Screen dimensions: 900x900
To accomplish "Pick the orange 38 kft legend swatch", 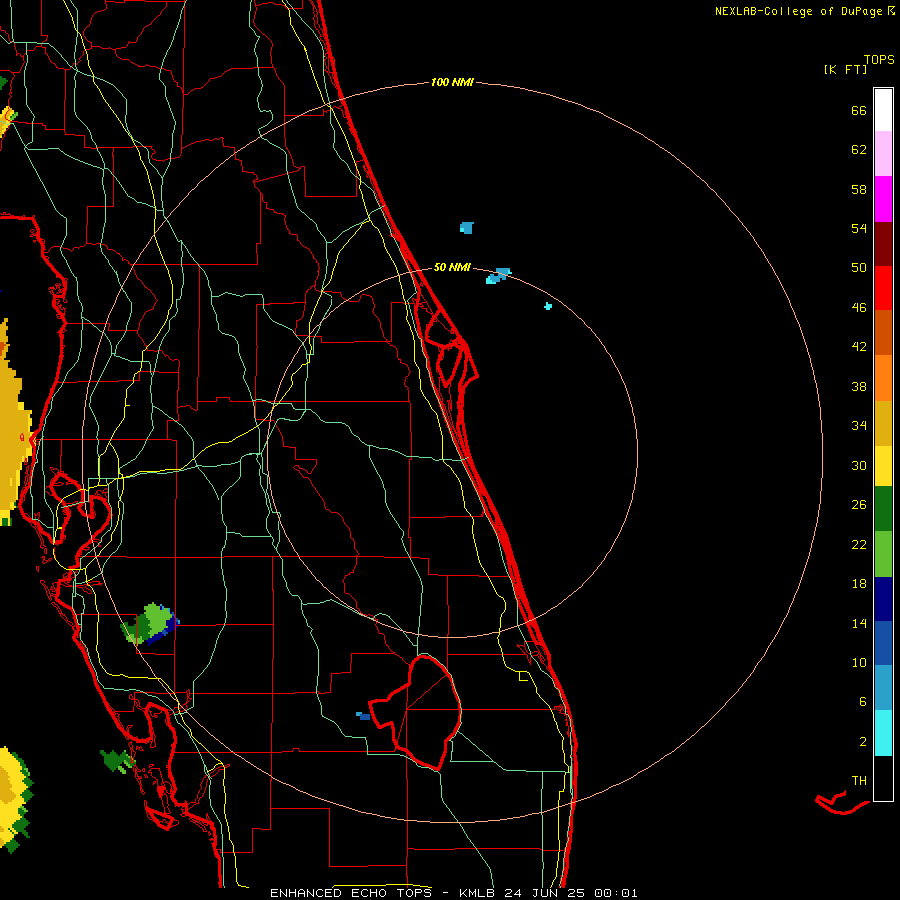I will point(883,378).
